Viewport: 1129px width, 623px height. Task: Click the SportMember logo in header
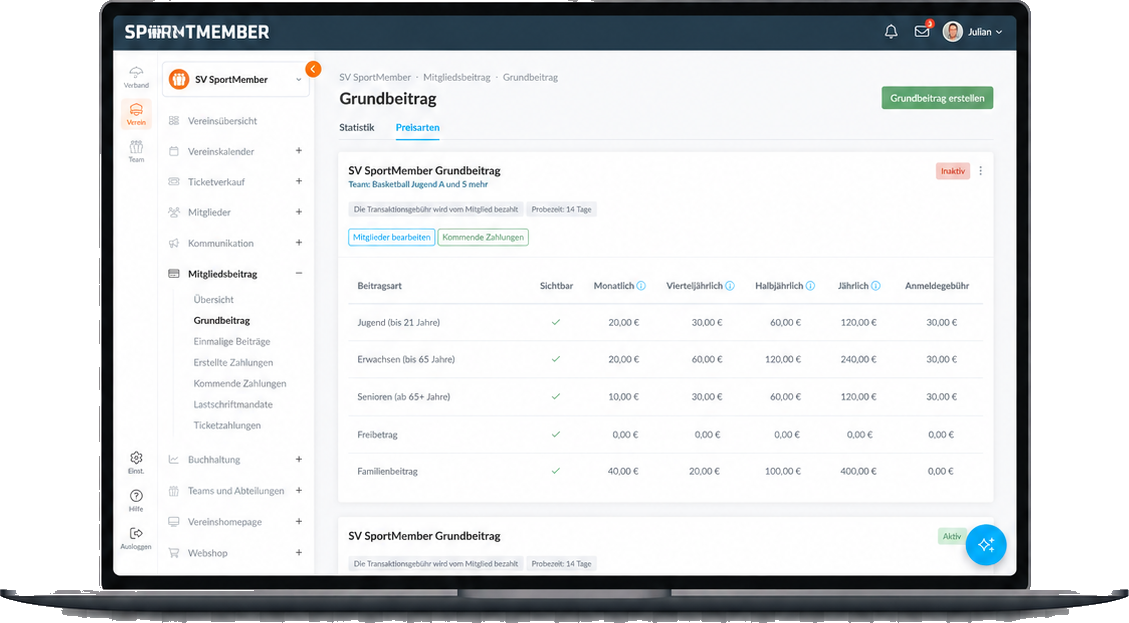pyautogui.click(x=197, y=32)
